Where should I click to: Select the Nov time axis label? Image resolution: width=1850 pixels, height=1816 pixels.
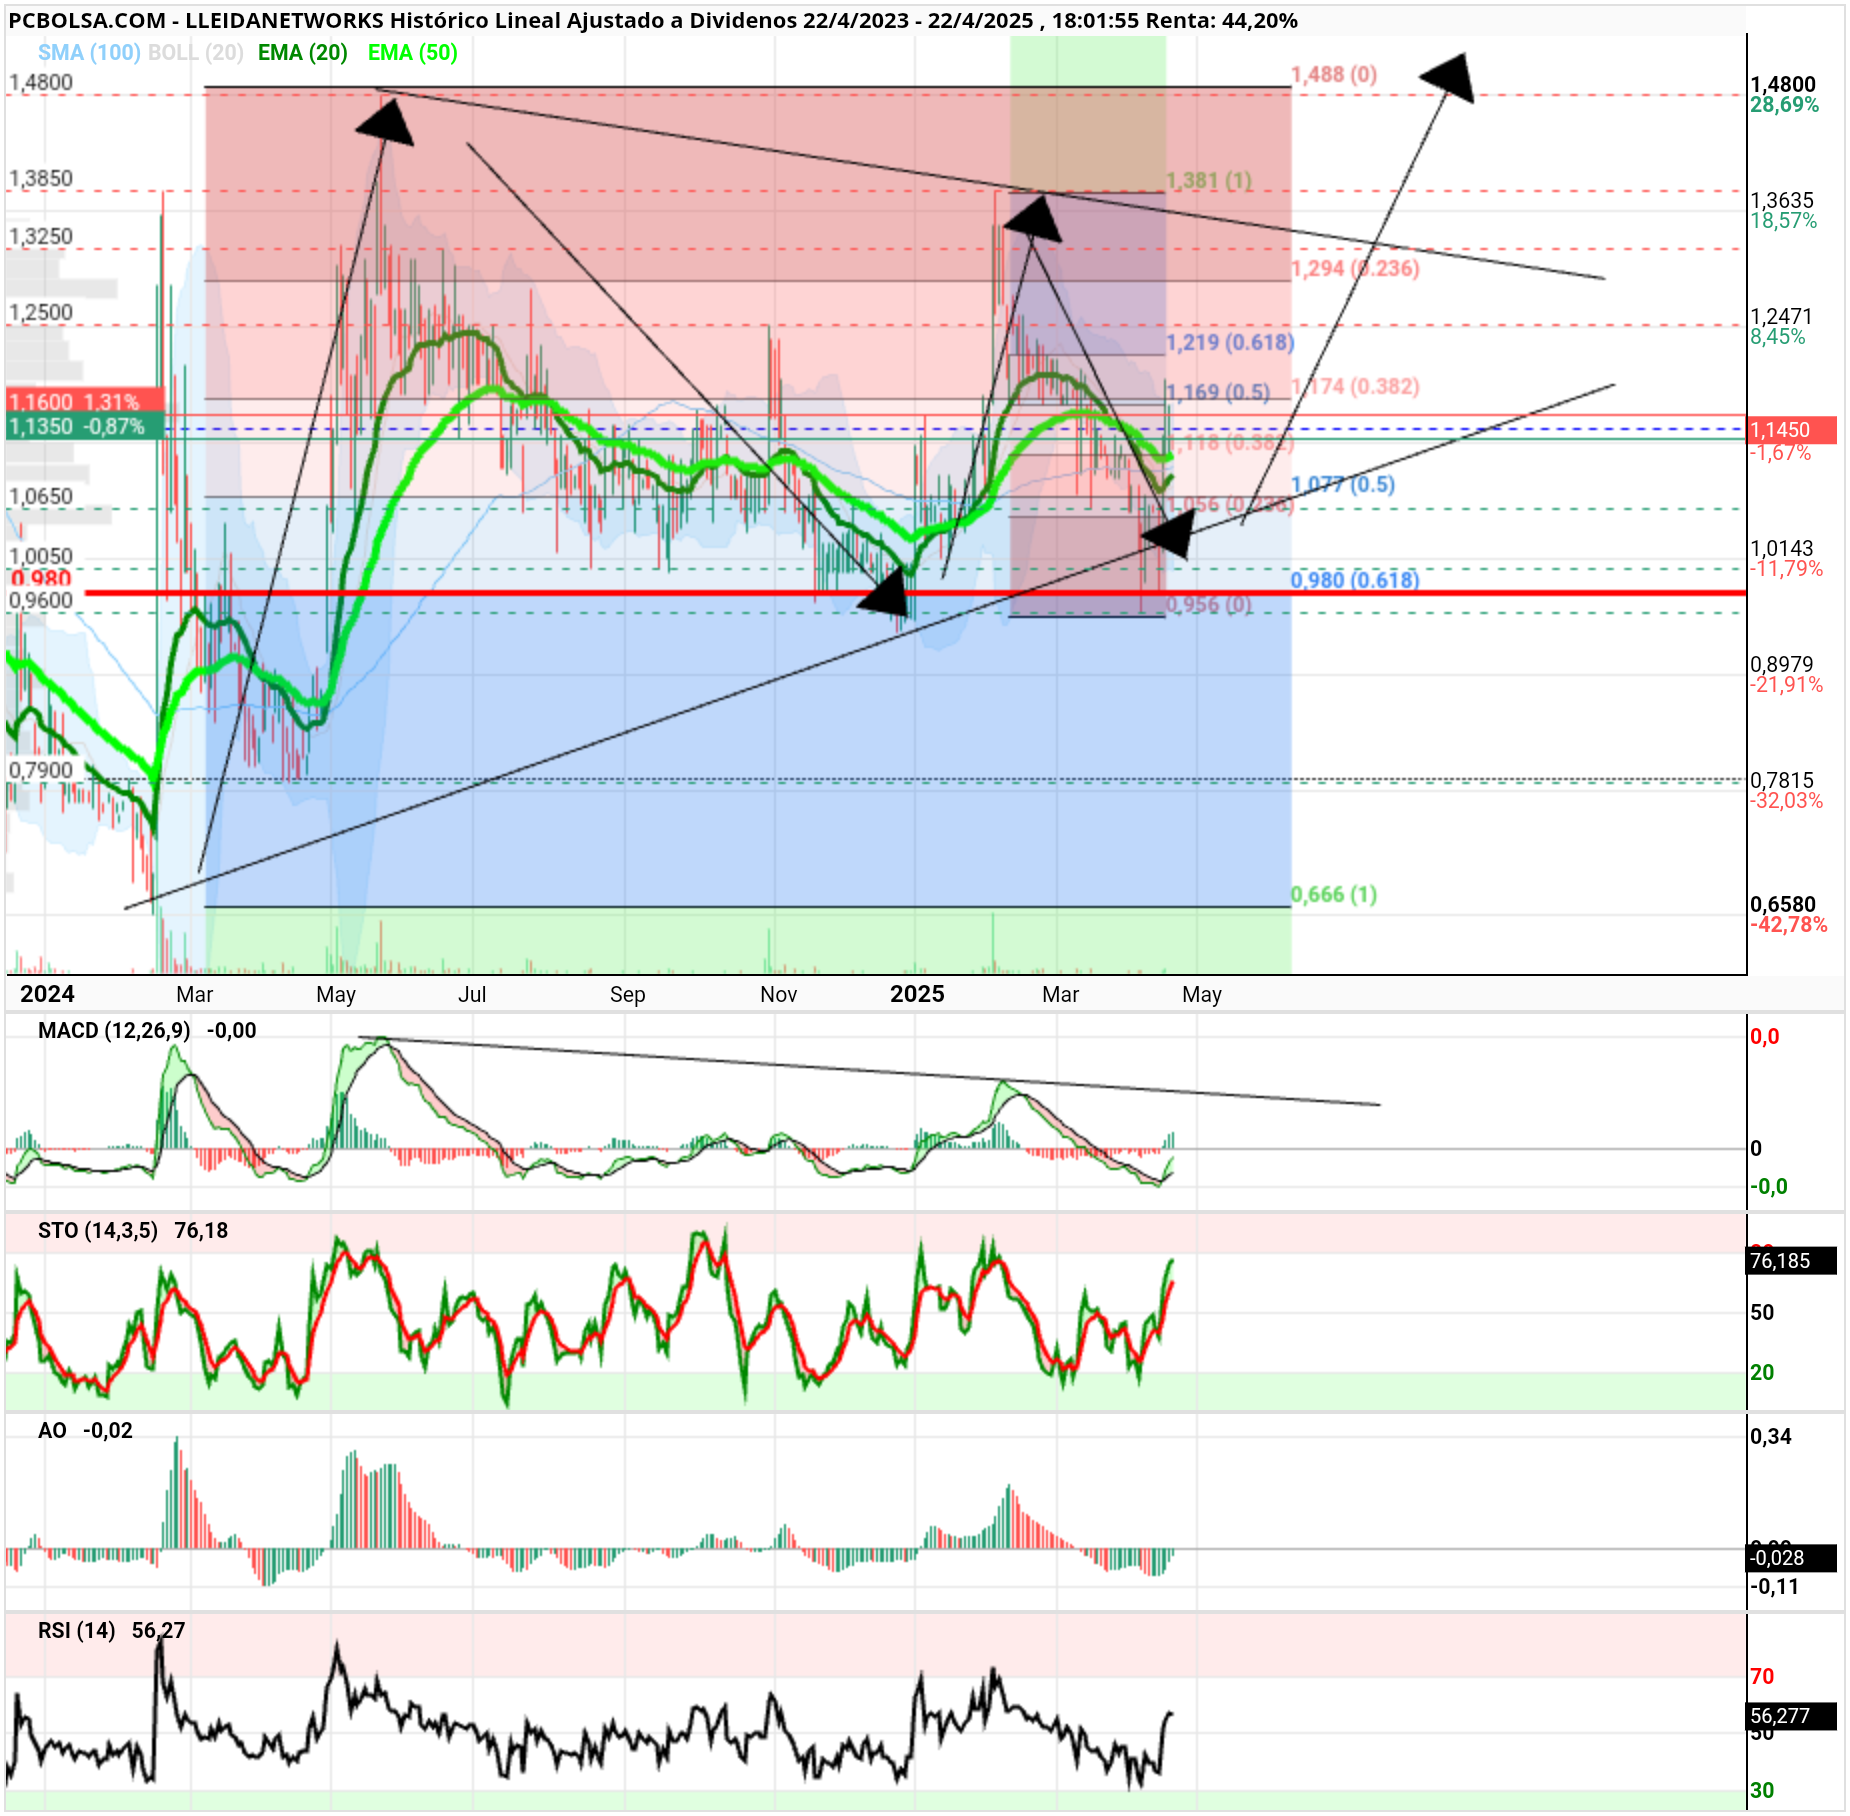click(x=779, y=994)
